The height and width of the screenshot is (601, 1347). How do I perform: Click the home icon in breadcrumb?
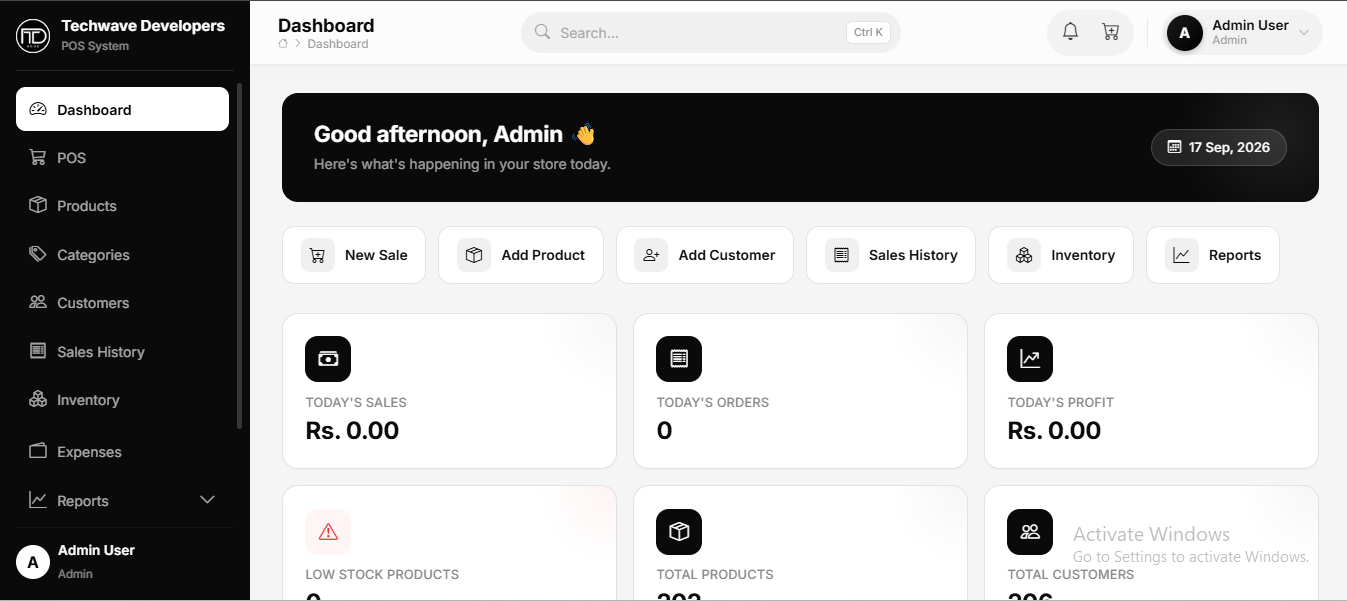pos(283,44)
